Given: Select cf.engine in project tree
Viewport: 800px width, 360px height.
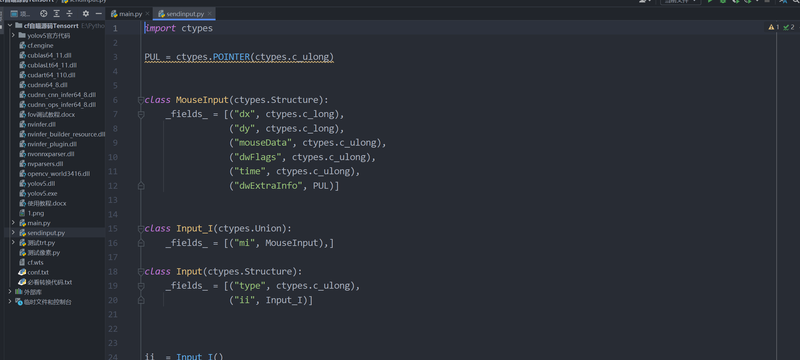Looking at the screenshot, I should (x=36, y=45).
